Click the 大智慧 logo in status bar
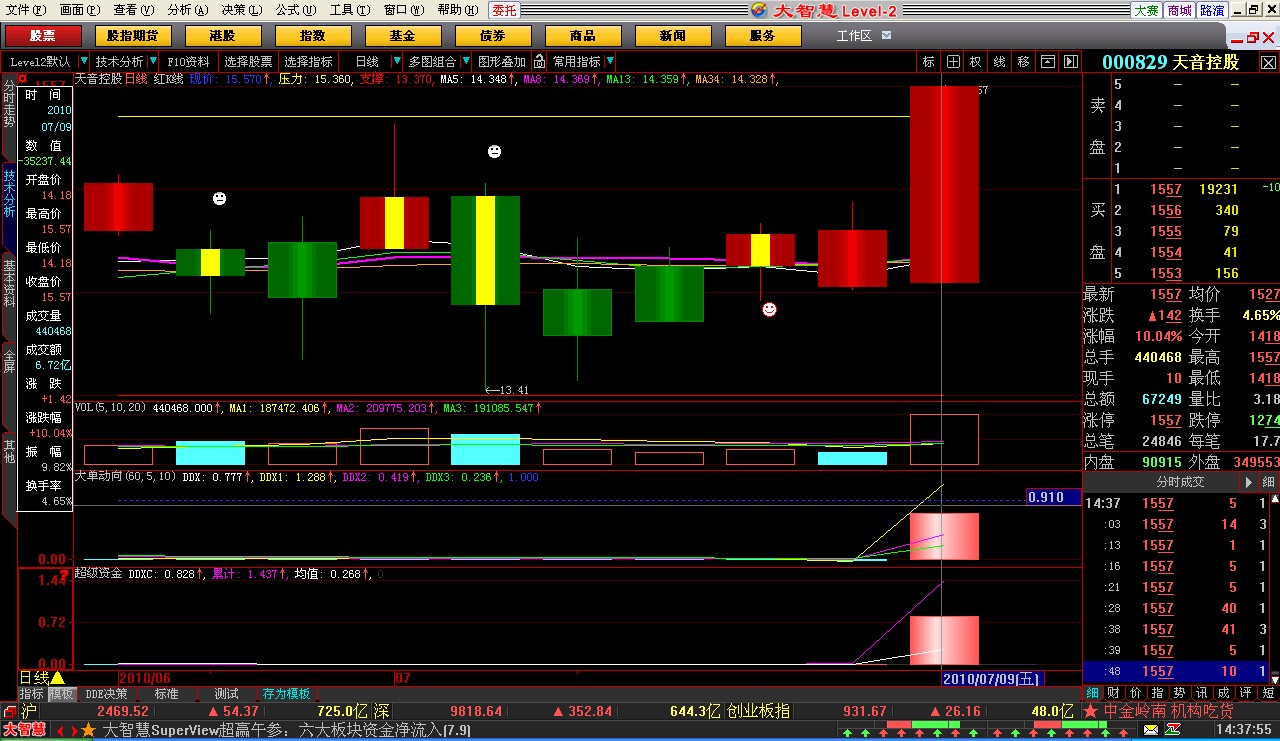Screen dimensions: 1280x741 (23, 730)
